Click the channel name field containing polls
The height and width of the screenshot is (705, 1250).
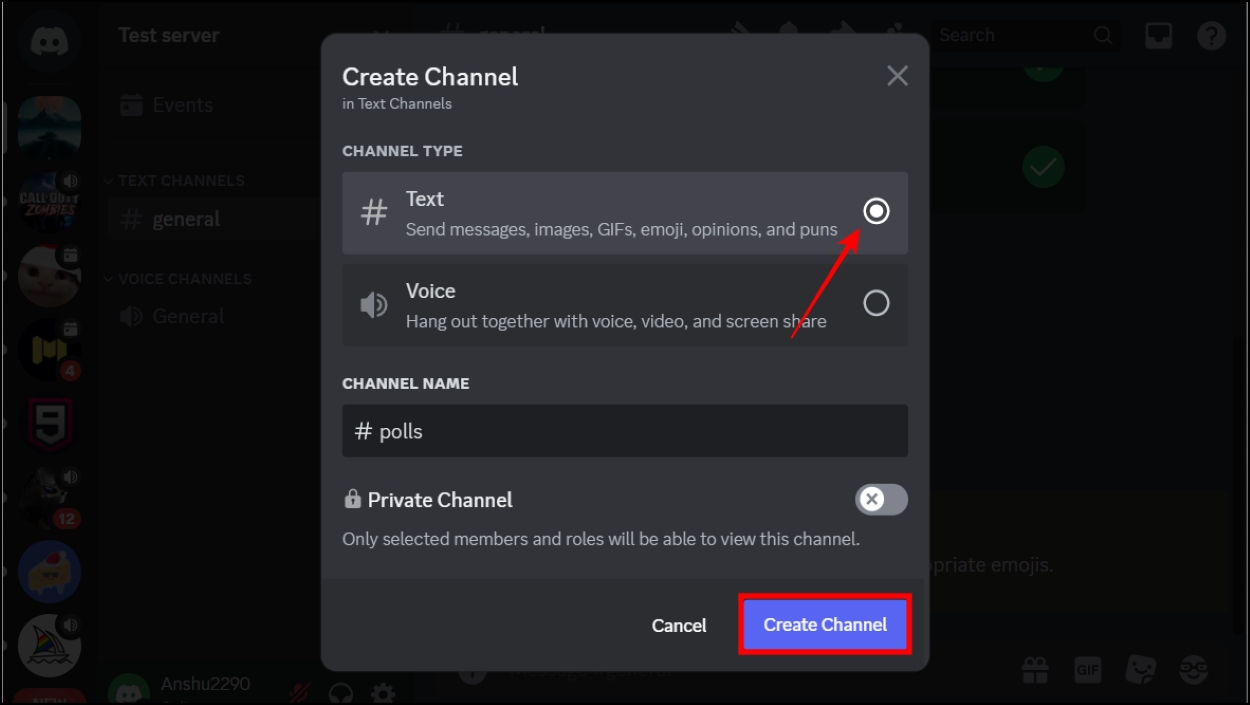[x=625, y=432]
